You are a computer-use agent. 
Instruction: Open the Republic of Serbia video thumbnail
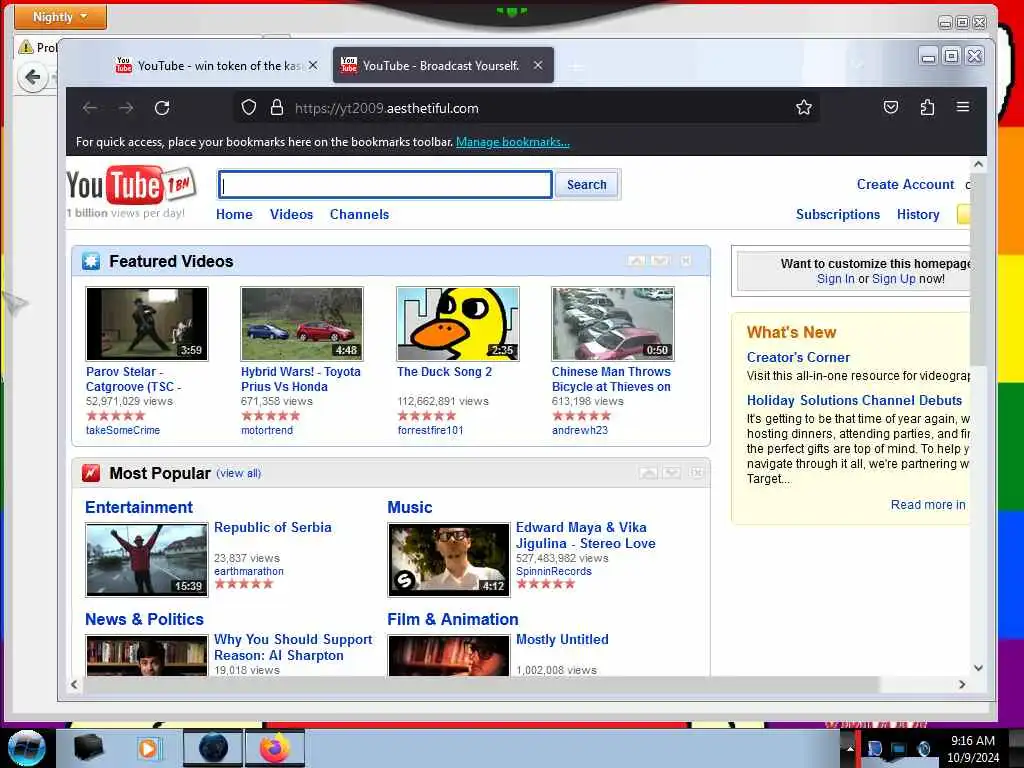click(147, 560)
